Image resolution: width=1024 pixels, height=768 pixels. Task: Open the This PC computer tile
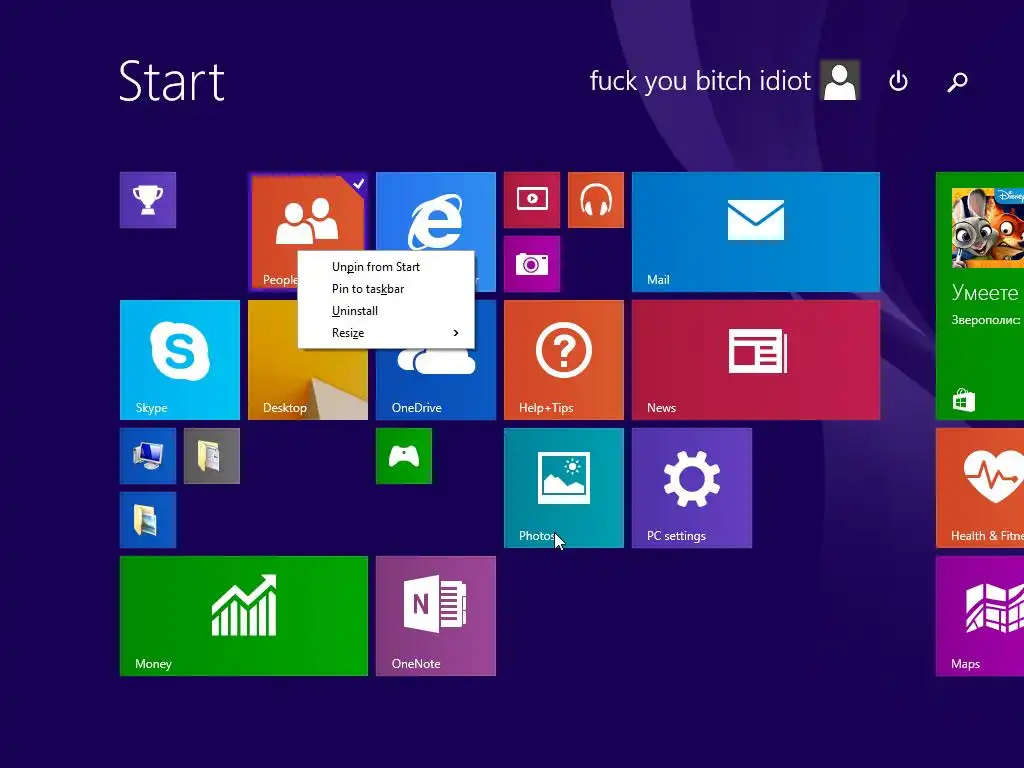pyautogui.click(x=148, y=456)
